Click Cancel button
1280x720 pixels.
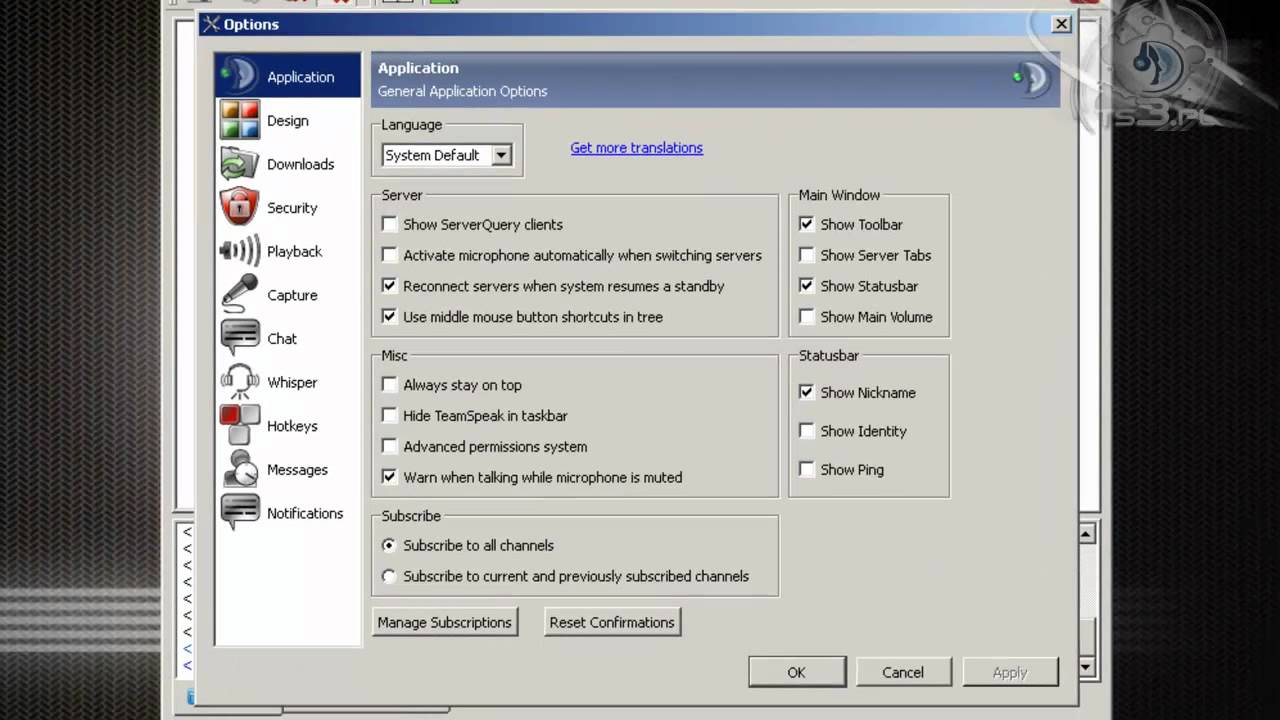click(x=903, y=672)
